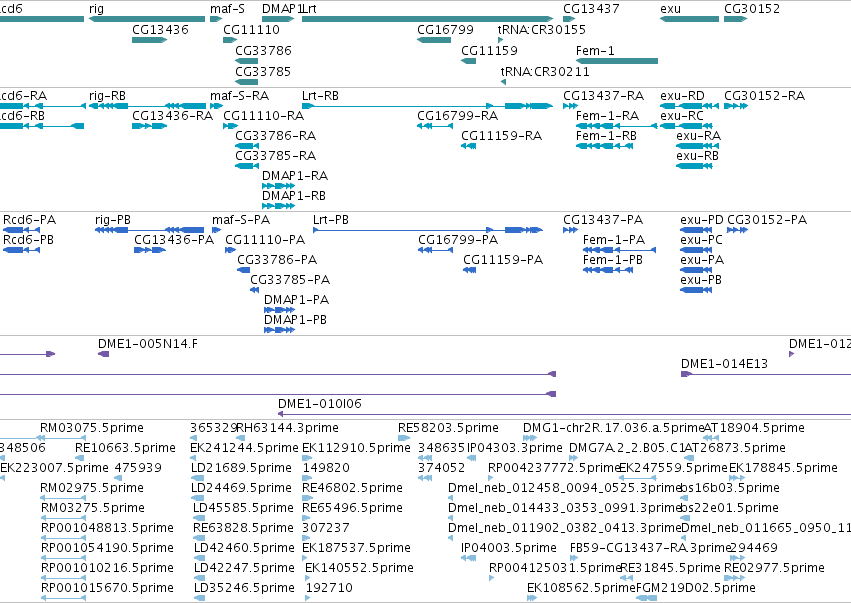Select the "CG11159-RA" transcript label
The width and height of the screenshot is (851, 603).
pyautogui.click(x=501, y=136)
